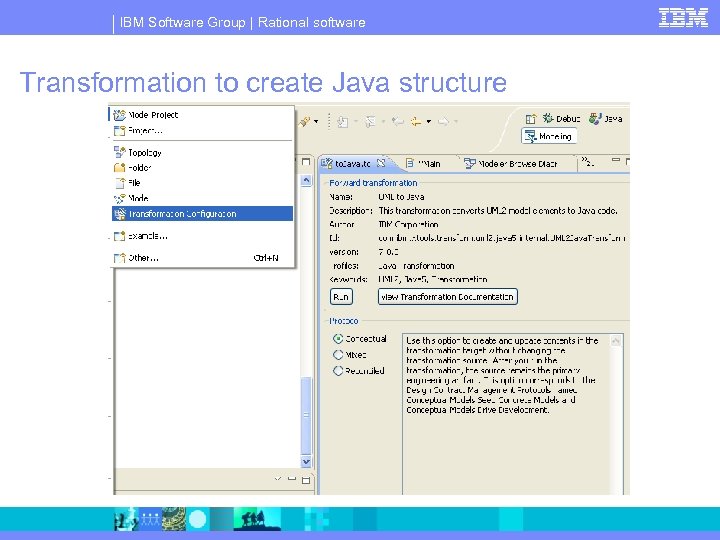Click the Debug perspective bug icon
Viewport: 720px width, 540px height.
[548, 118]
